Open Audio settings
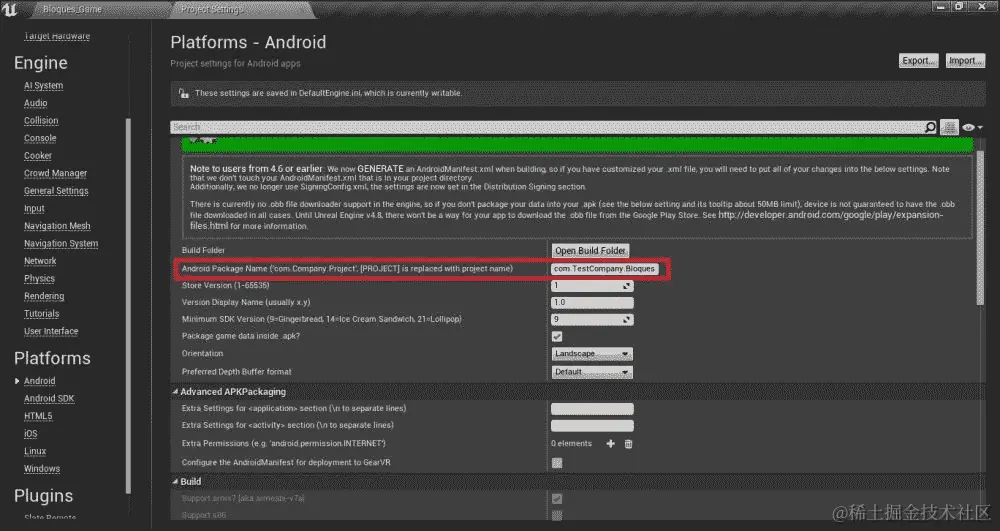Image resolution: width=1000 pixels, height=531 pixels. pos(36,103)
